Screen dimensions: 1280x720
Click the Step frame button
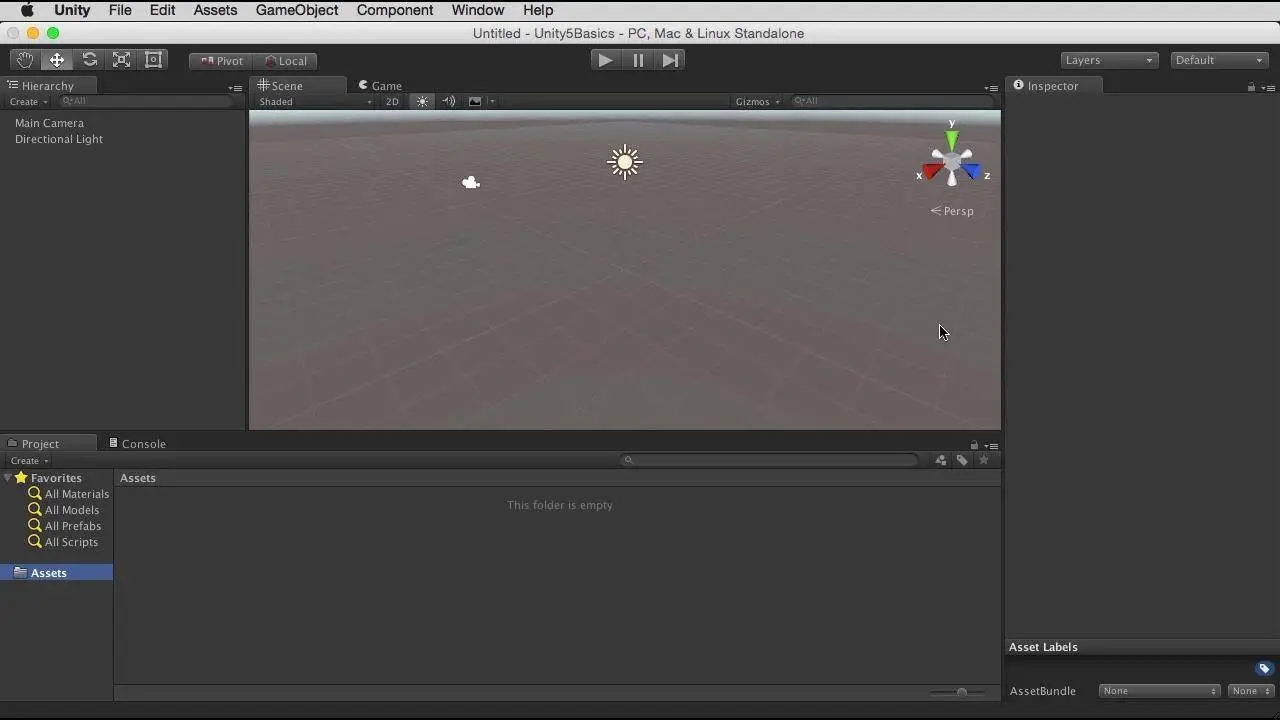click(x=670, y=60)
